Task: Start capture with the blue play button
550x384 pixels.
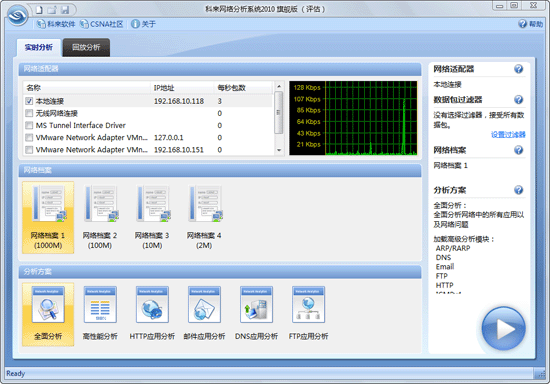Action: point(504,329)
